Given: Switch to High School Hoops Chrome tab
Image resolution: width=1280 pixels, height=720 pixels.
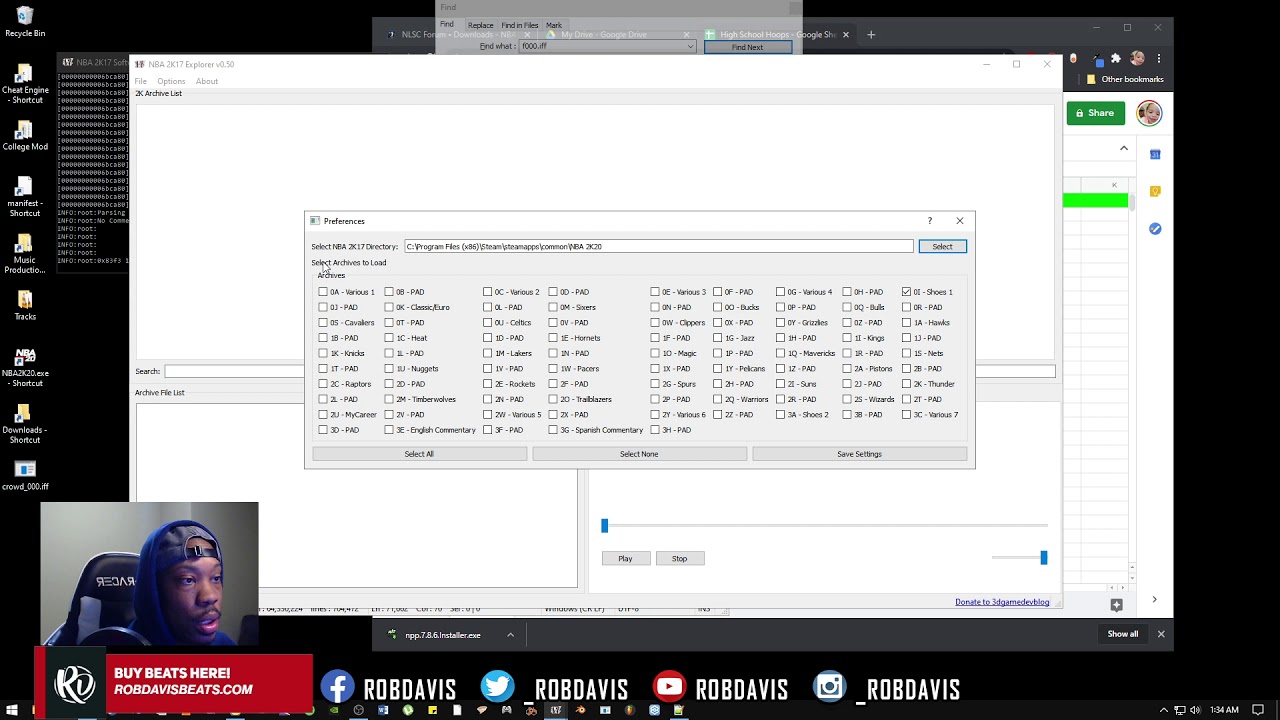Looking at the screenshot, I should point(778,34).
